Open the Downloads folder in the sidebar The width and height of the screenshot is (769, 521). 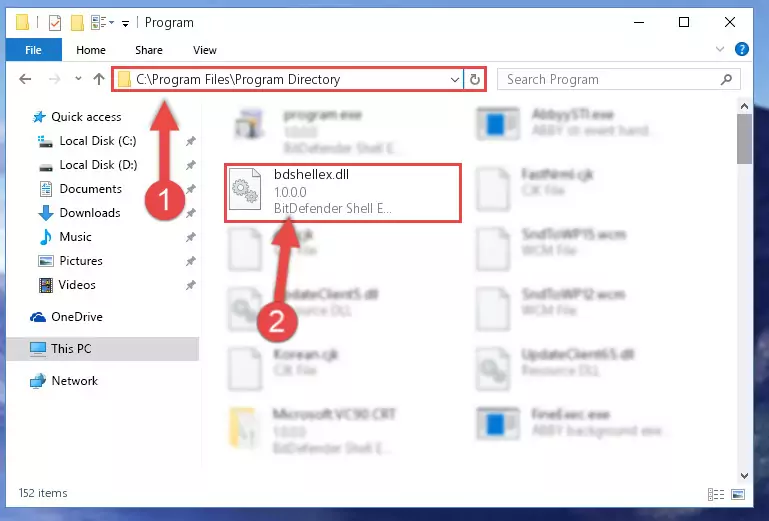[79, 213]
